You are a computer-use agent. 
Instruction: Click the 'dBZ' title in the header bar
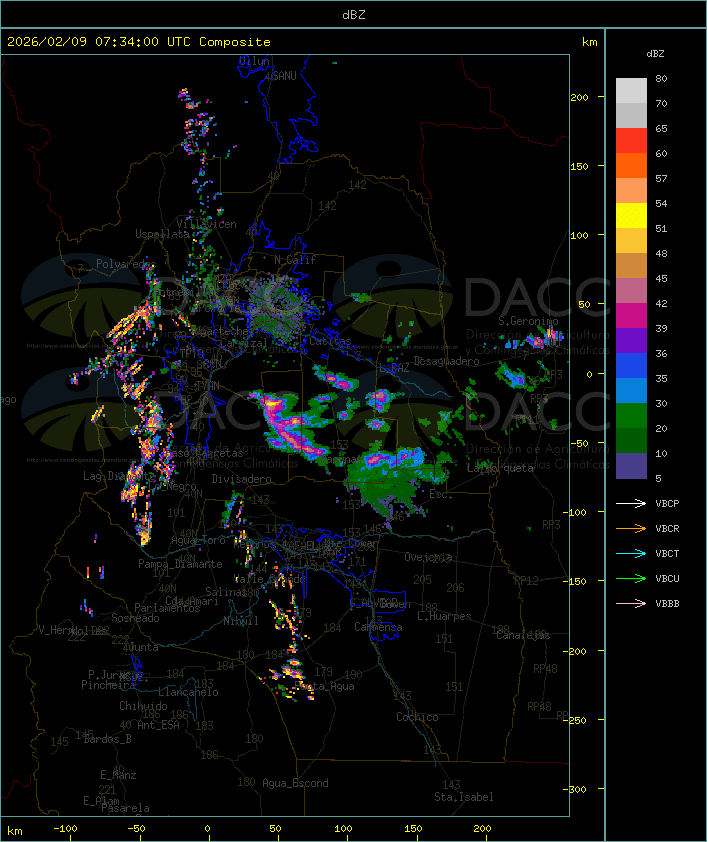coord(354,15)
